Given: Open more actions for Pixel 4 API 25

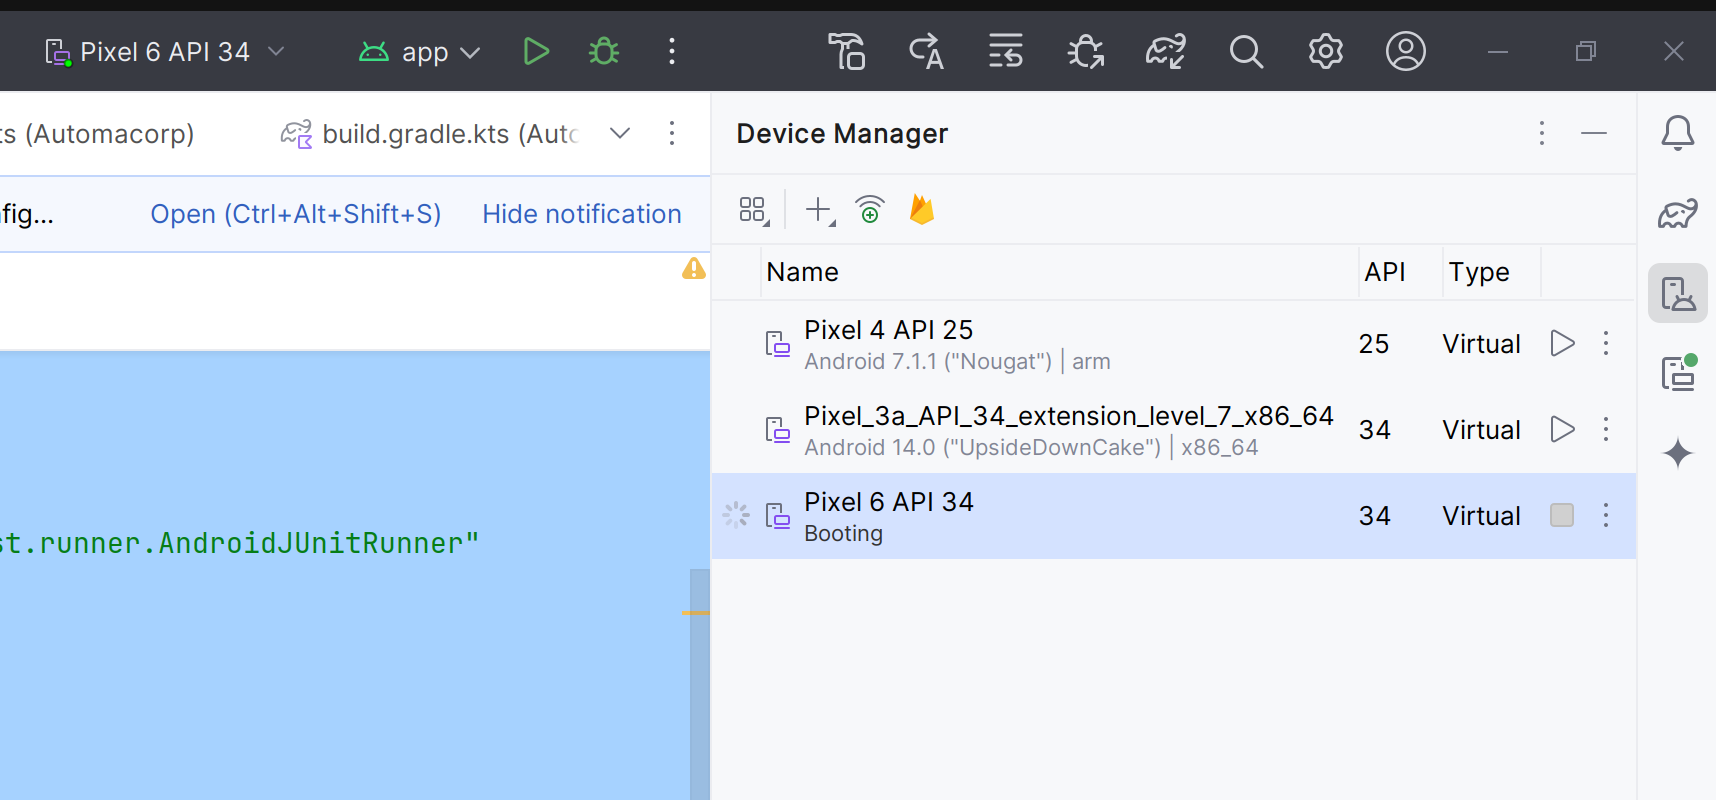Looking at the screenshot, I should pos(1606,343).
